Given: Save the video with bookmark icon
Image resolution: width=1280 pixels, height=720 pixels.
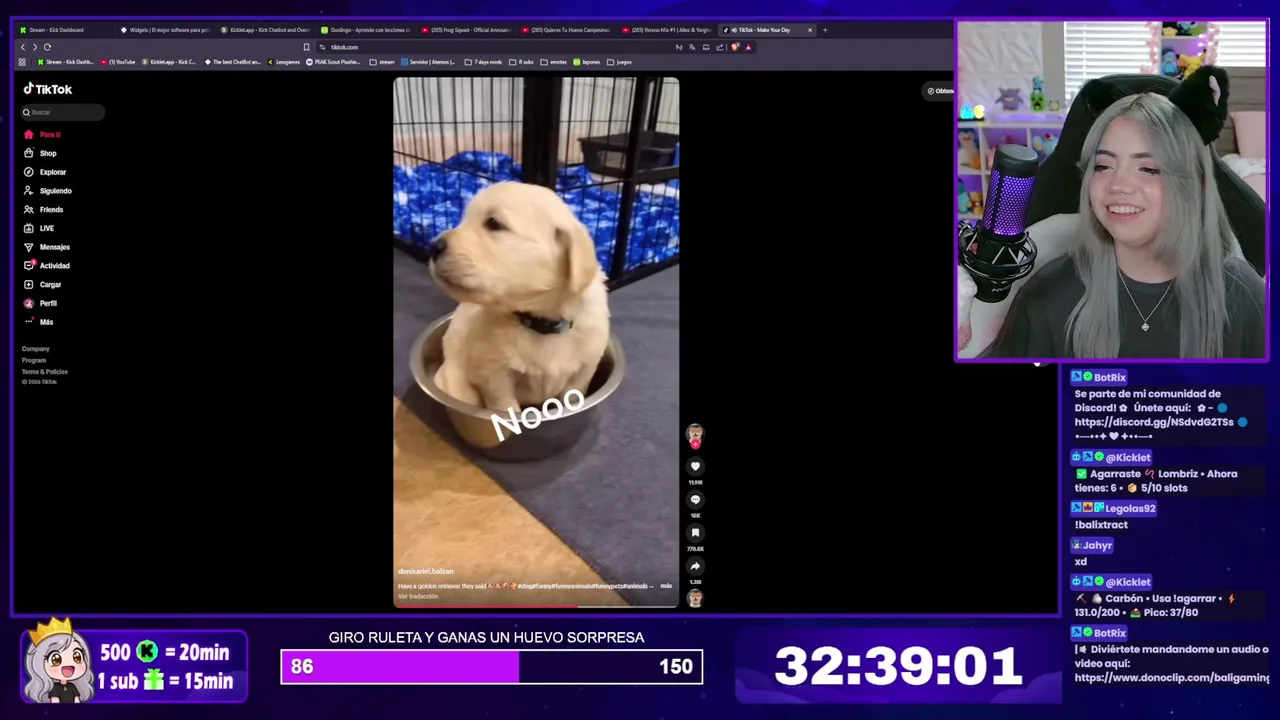Looking at the screenshot, I should (x=695, y=533).
